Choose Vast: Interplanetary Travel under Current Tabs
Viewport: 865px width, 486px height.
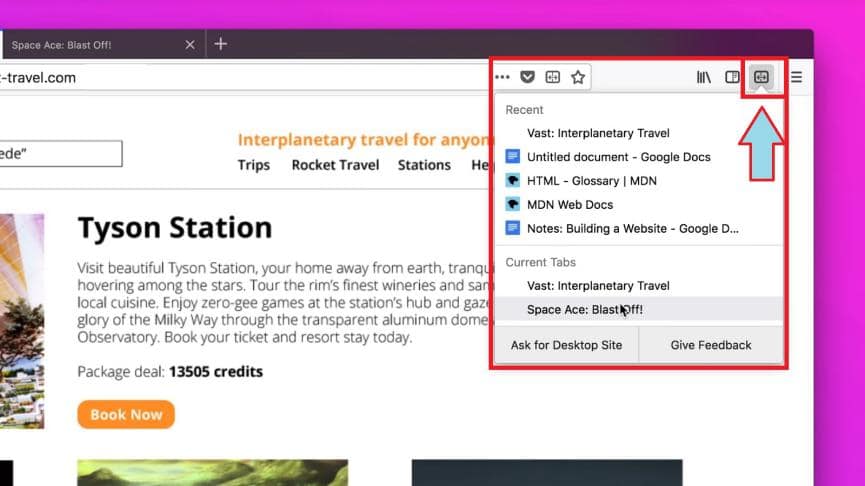639,286
